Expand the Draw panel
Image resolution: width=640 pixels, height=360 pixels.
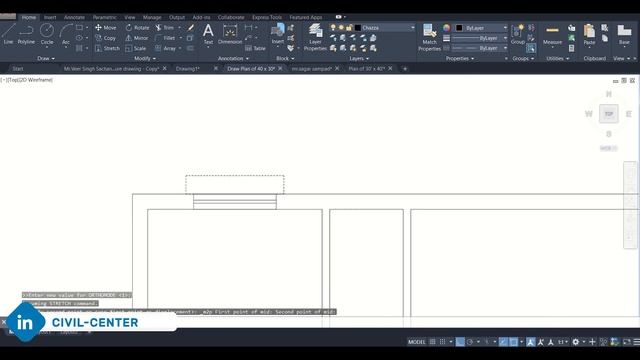[x=46, y=58]
